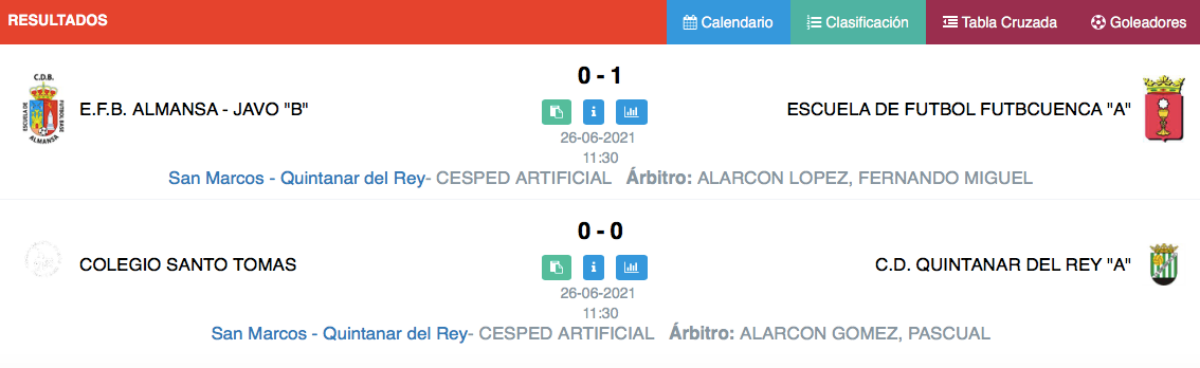This screenshot has width=1200, height=368.
Task: Select team ESCUELA DE FUTBOL FUTBCUENCA "A"
Action: click(x=959, y=109)
